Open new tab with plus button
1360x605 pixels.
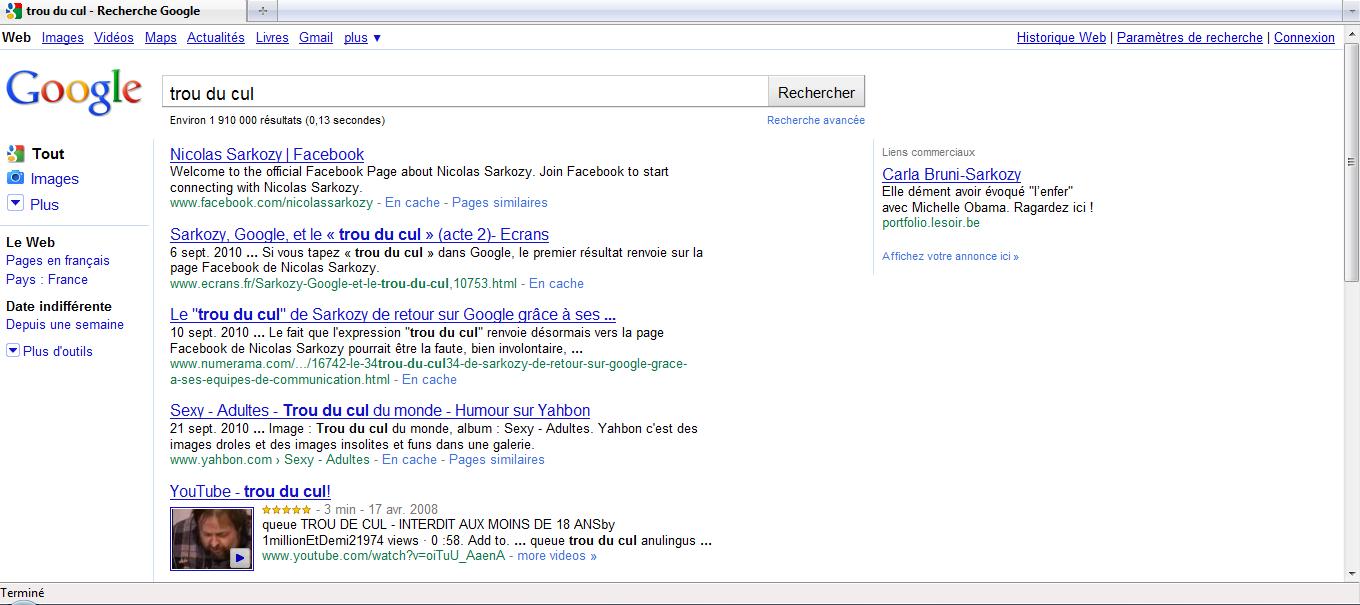[x=263, y=11]
